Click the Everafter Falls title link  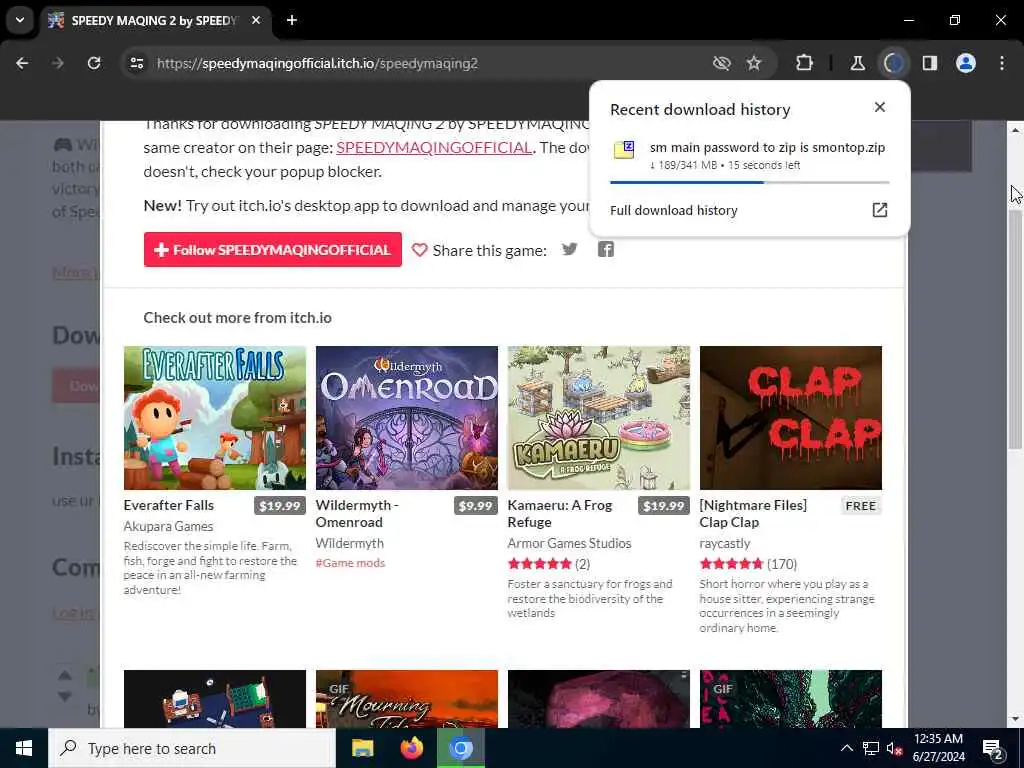168,505
